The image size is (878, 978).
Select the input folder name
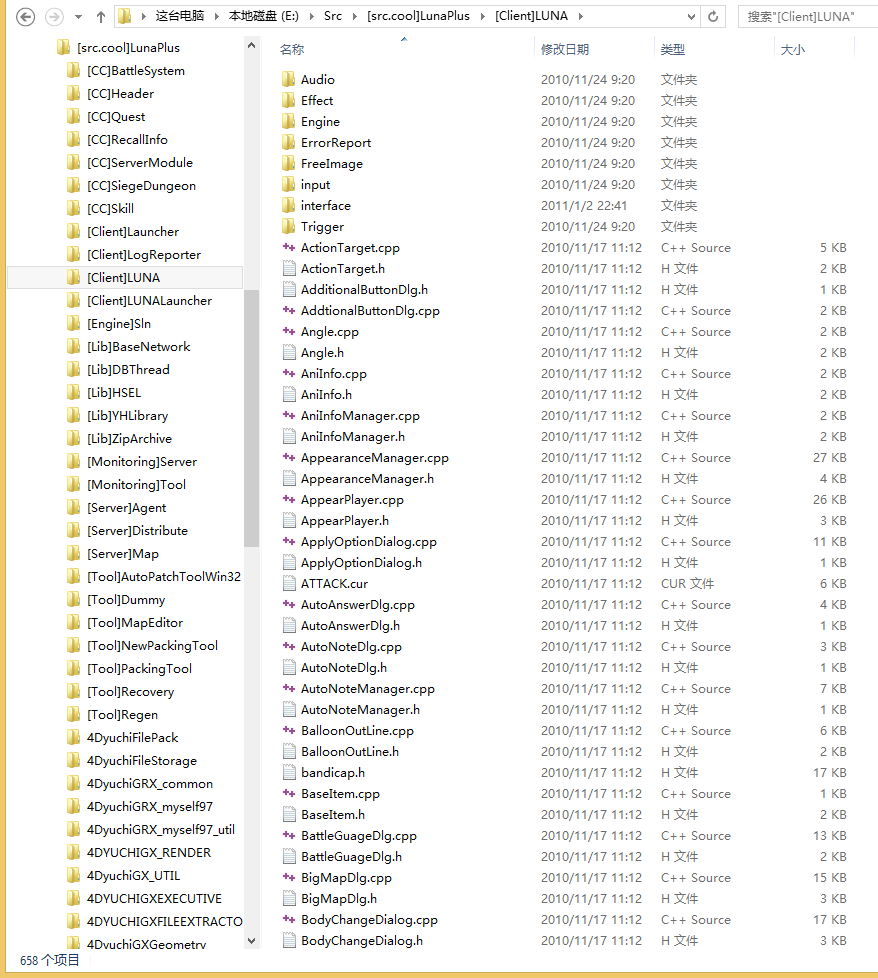tap(316, 185)
